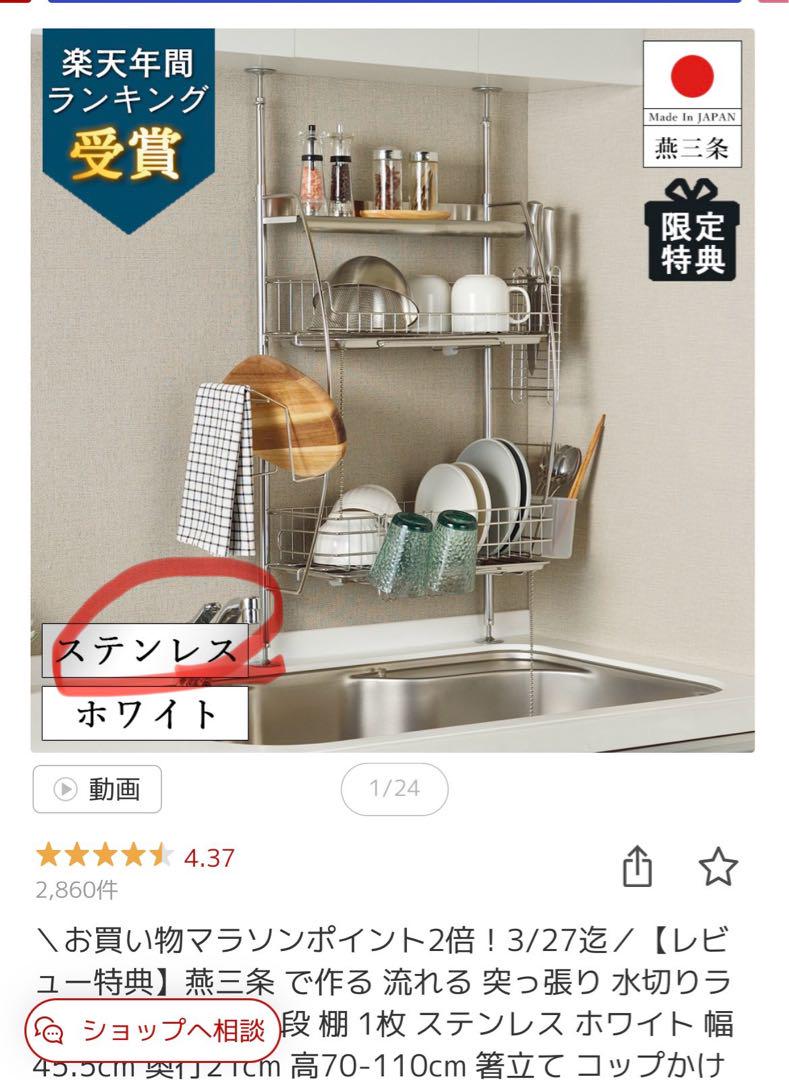Select the ホワイト color option
The image size is (789, 1080).
click(x=145, y=713)
